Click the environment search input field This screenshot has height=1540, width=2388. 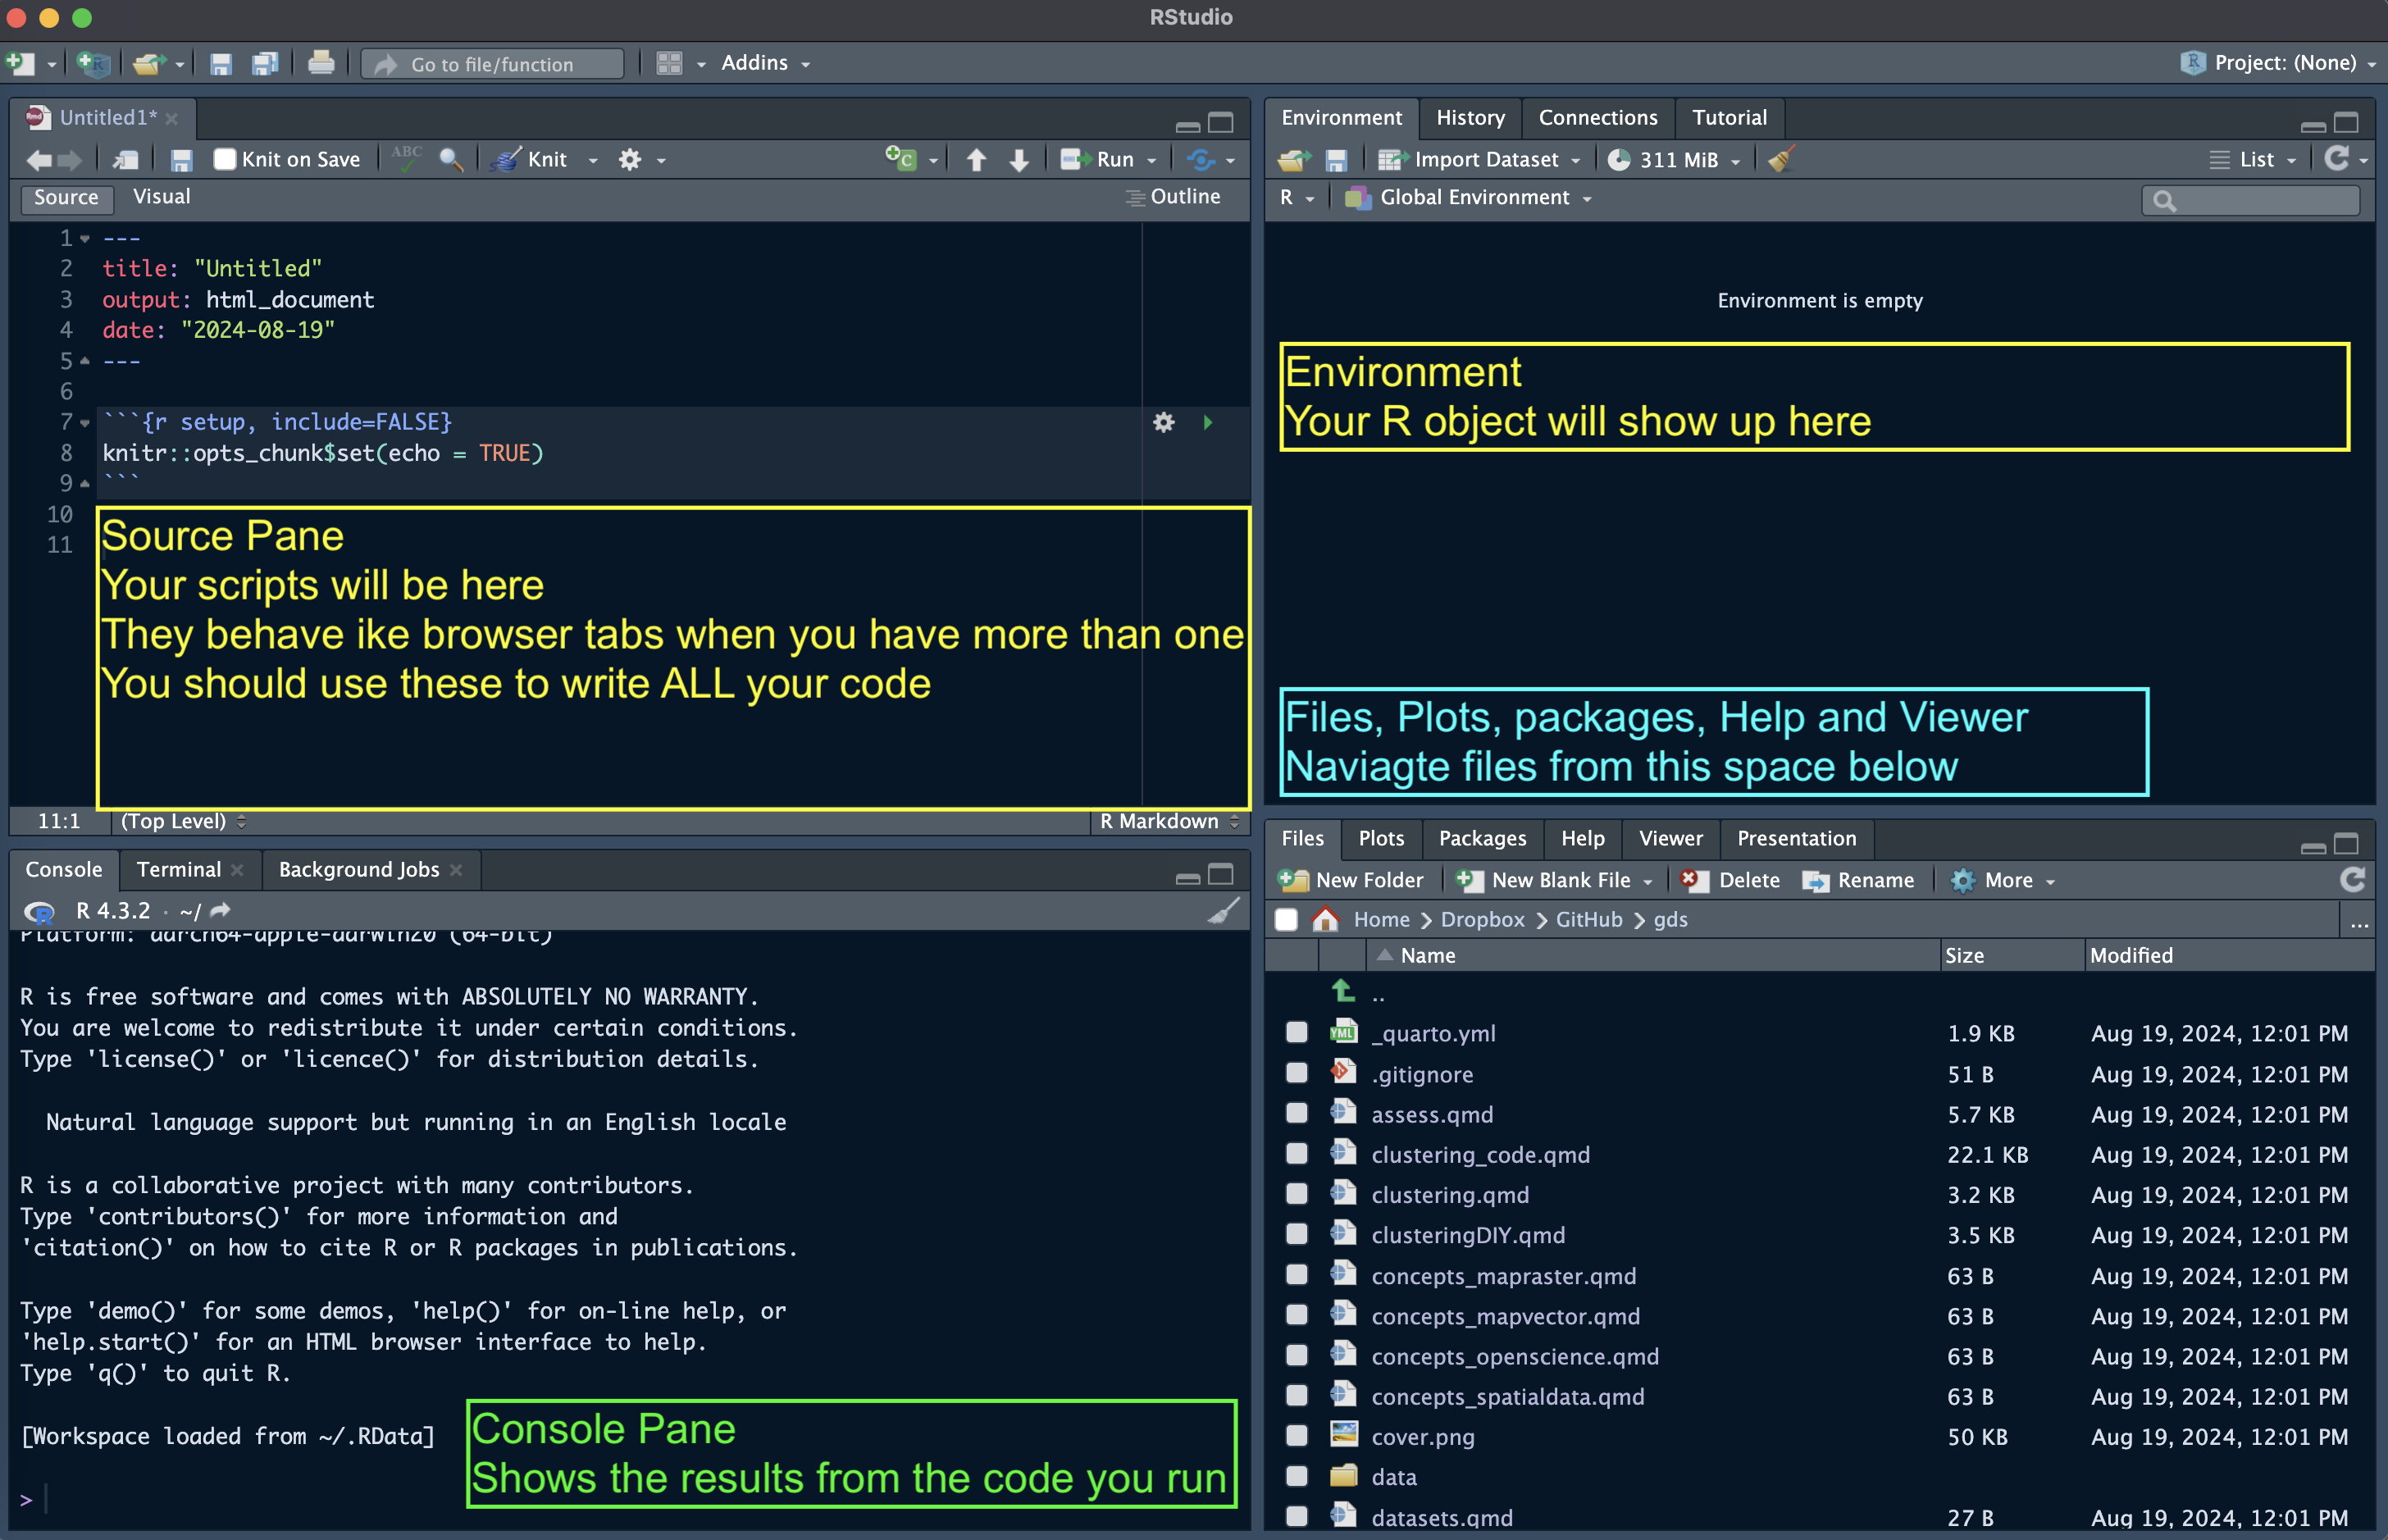(x=2262, y=201)
